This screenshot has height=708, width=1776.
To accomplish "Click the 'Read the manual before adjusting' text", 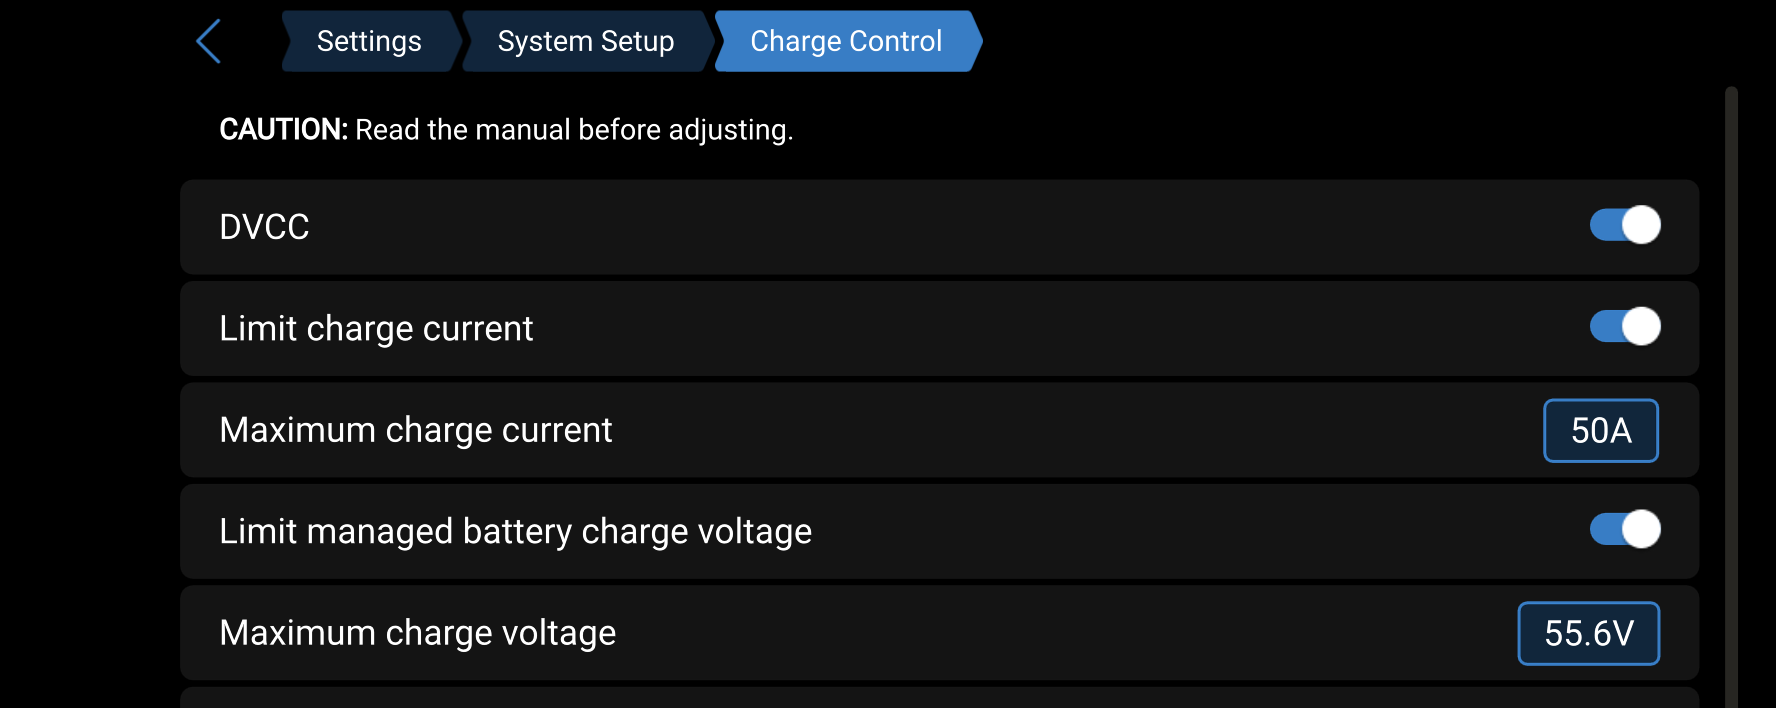I will click(x=574, y=130).
